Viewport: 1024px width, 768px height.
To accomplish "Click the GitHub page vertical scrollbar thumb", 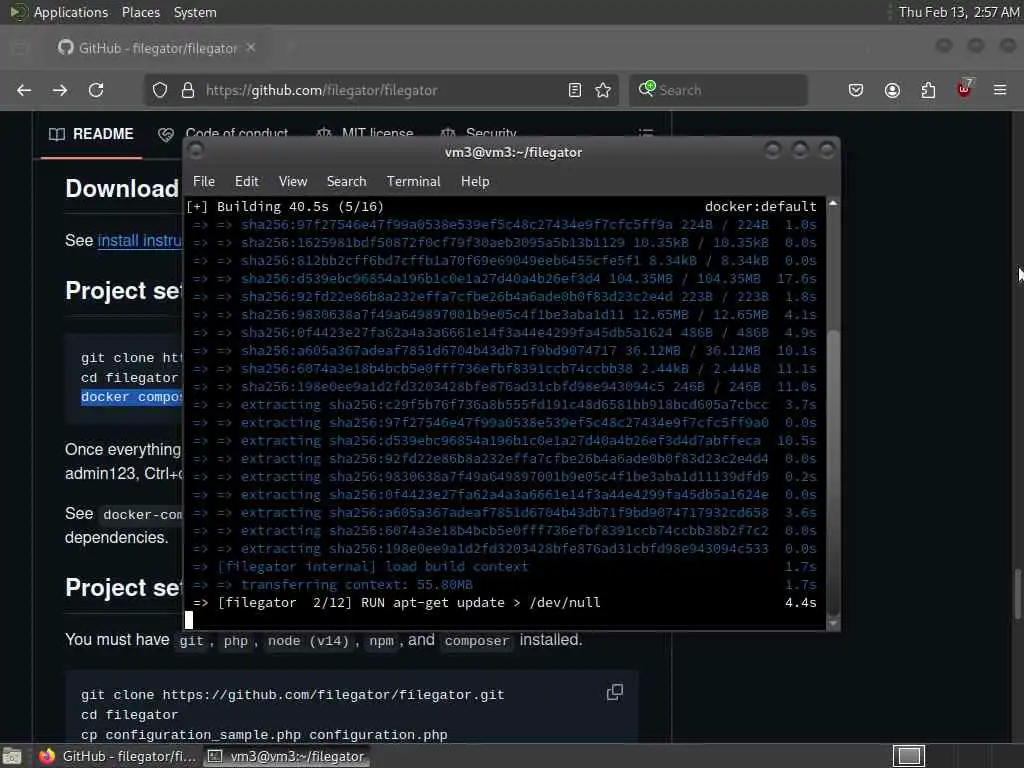I will click(x=1017, y=593).
